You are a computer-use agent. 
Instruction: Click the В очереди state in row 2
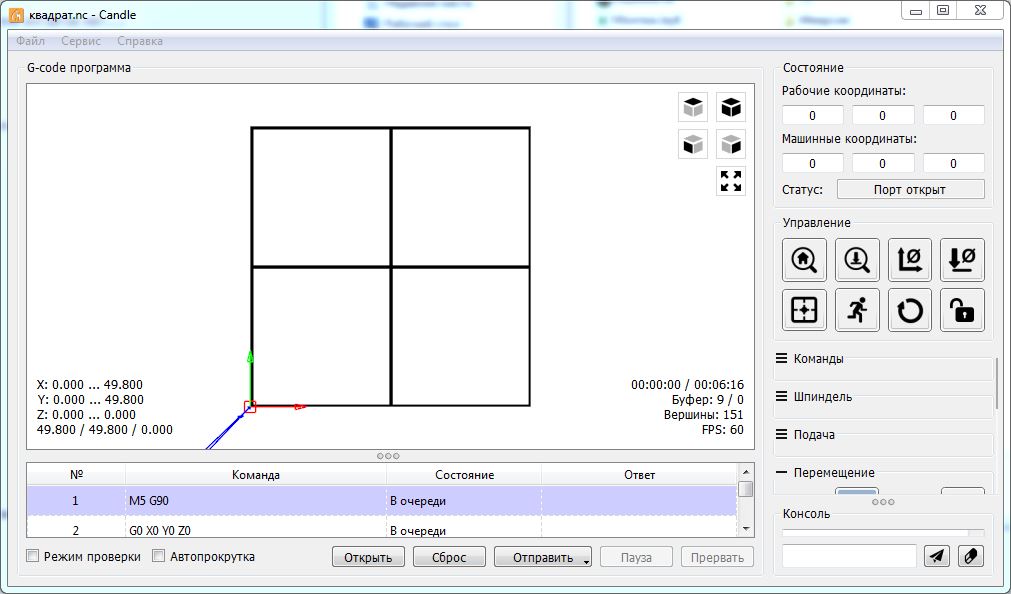pyautogui.click(x=418, y=531)
